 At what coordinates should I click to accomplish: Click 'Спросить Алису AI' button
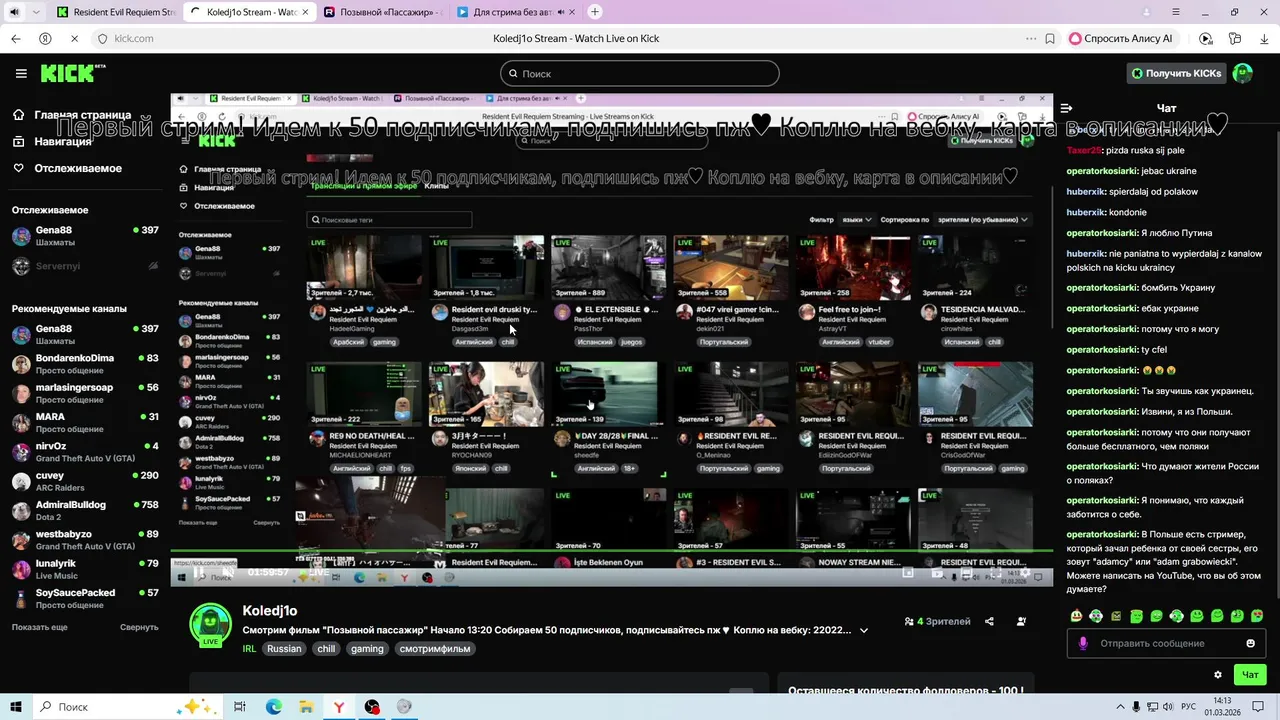1122,38
